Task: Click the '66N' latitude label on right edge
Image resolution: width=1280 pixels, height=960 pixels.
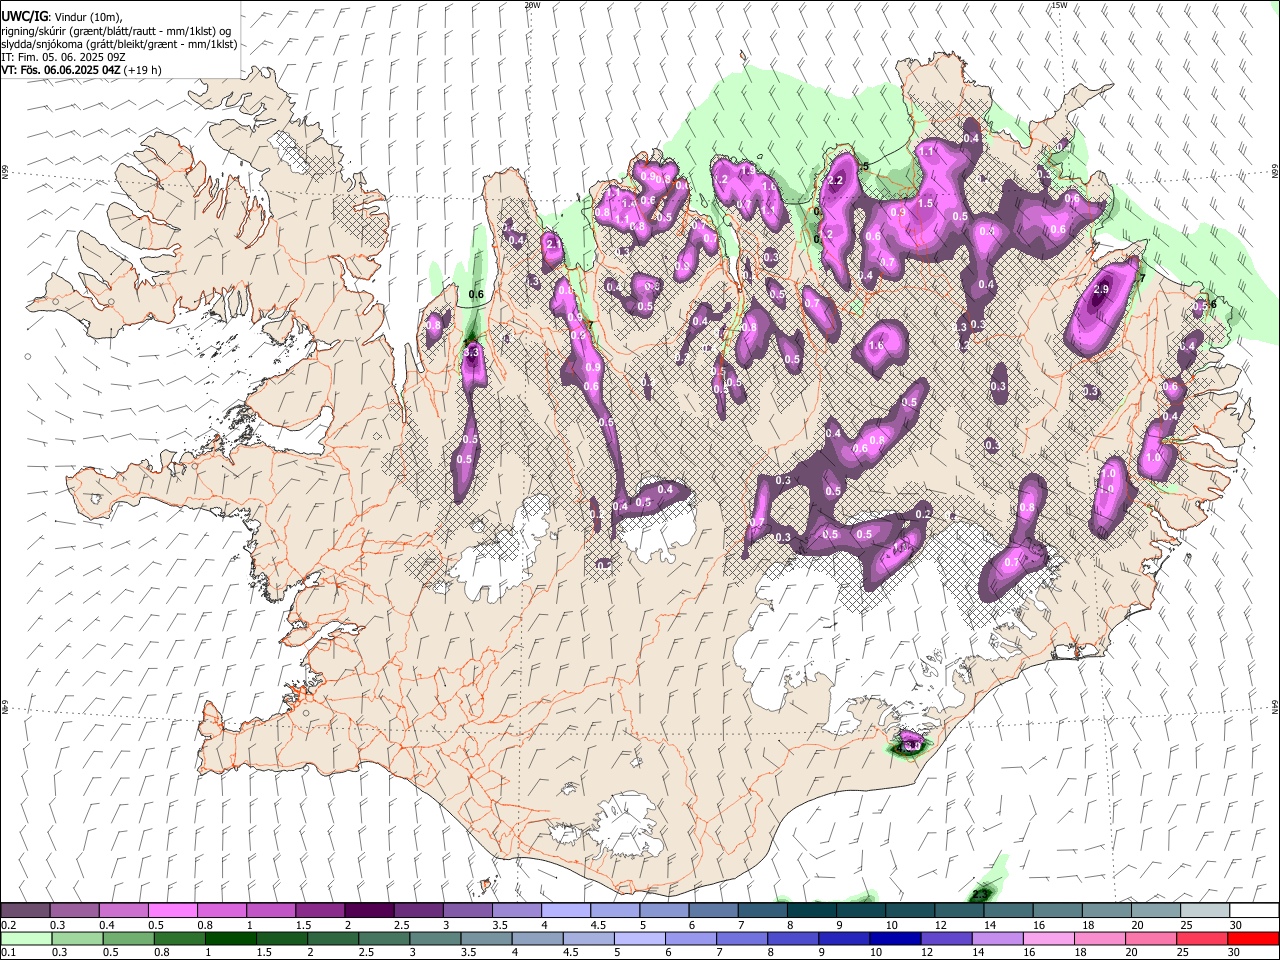Action: coord(1275,172)
